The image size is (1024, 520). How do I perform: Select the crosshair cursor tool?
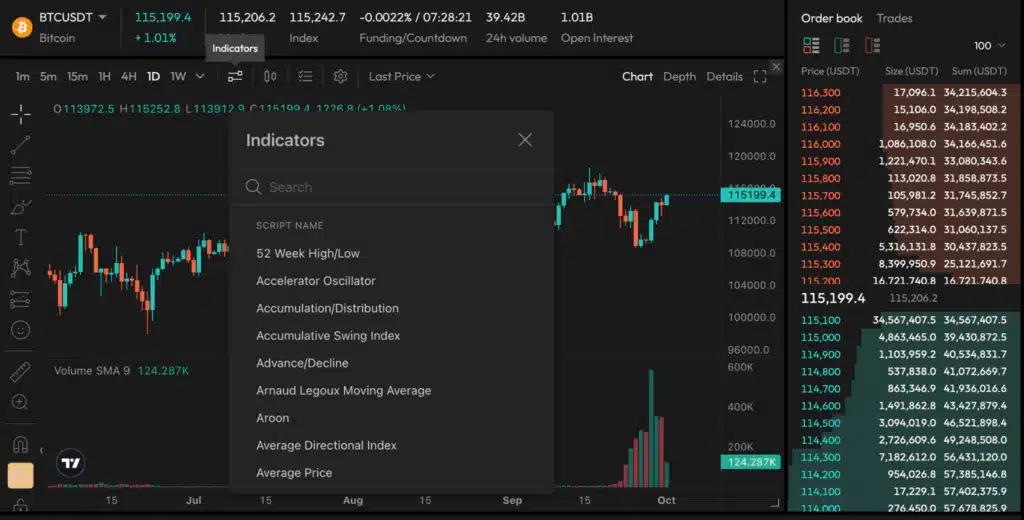coord(20,114)
